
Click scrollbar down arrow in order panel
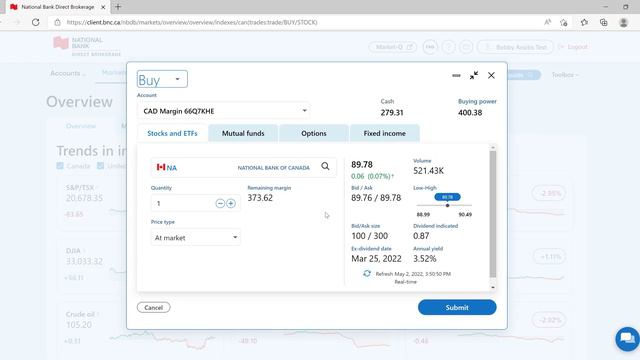click(493, 287)
